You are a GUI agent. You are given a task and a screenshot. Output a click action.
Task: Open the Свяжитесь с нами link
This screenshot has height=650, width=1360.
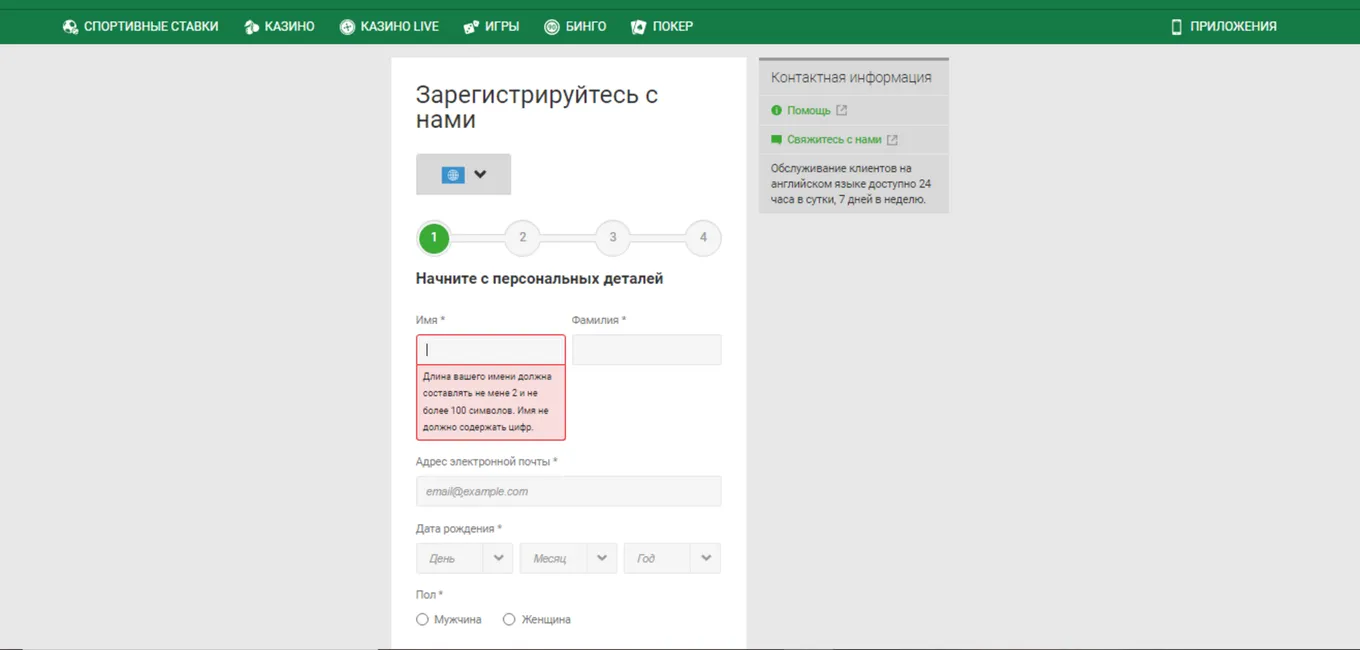pyautogui.click(x=834, y=140)
